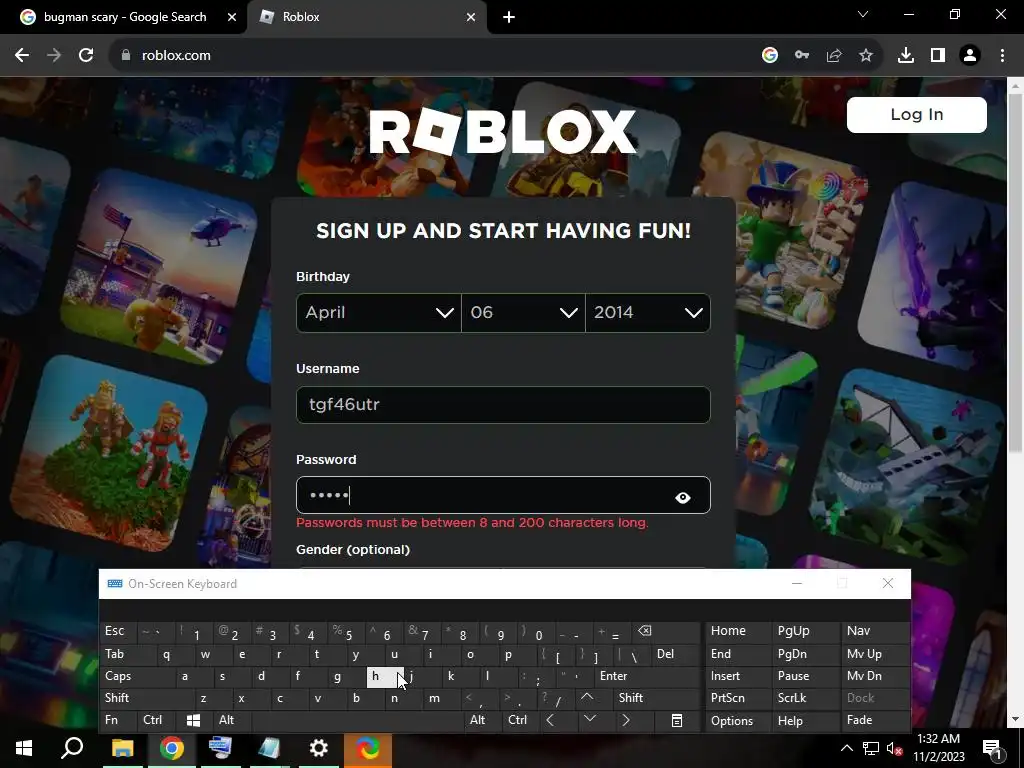Toggle Chrome side panel icon
The width and height of the screenshot is (1024, 768).
[x=938, y=56]
